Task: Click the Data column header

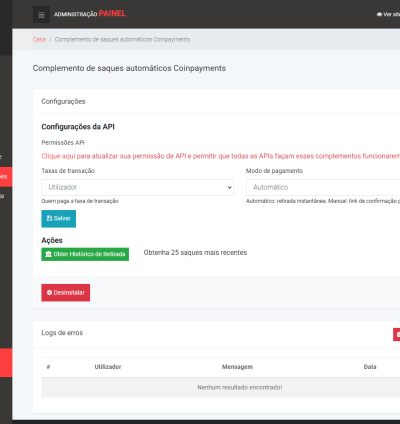Action: pyautogui.click(x=370, y=367)
